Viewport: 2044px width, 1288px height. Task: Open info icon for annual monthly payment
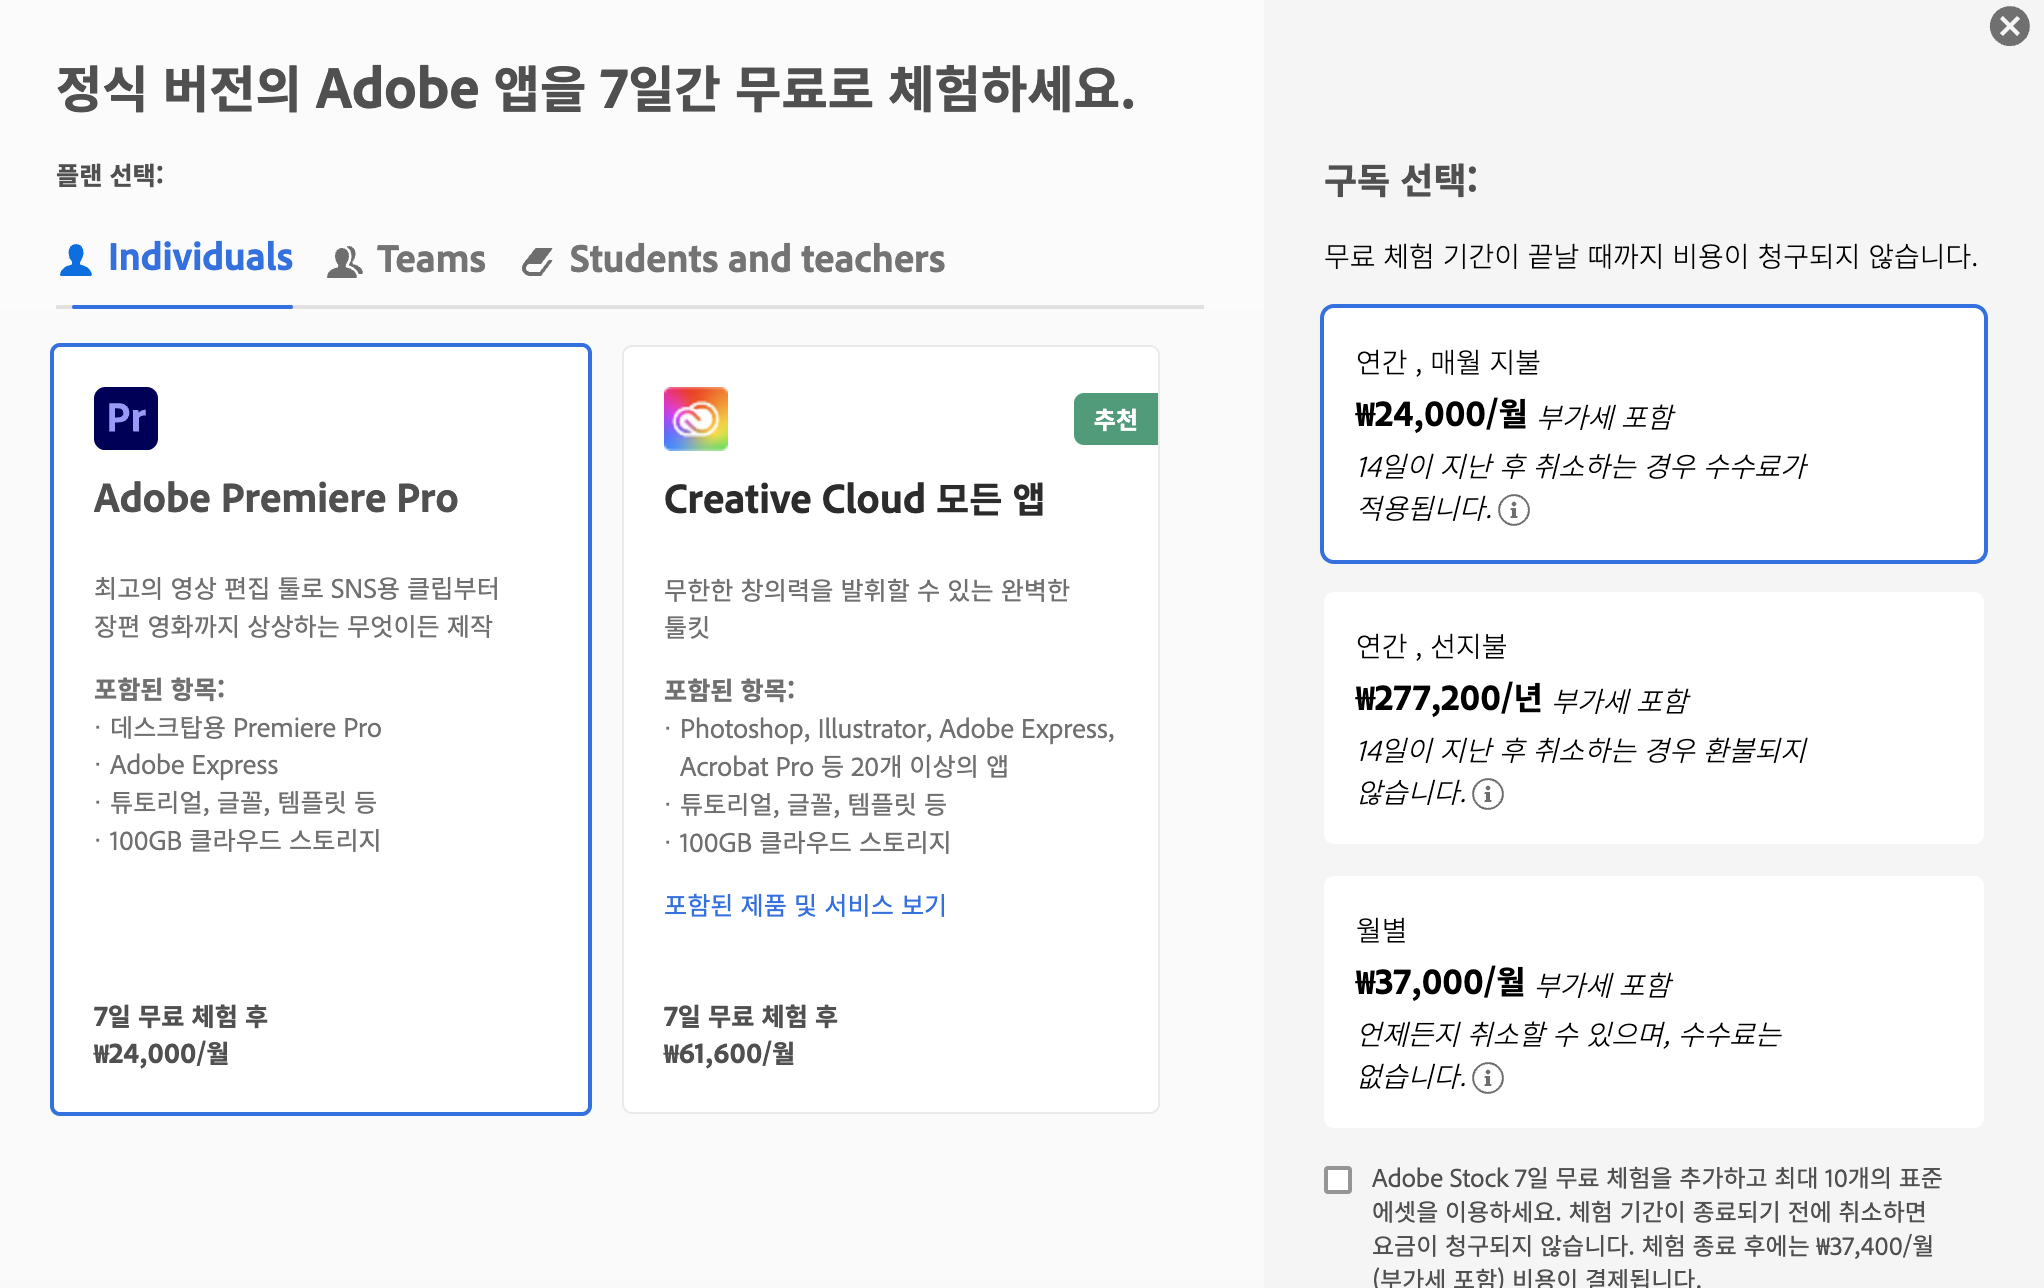click(x=1514, y=510)
